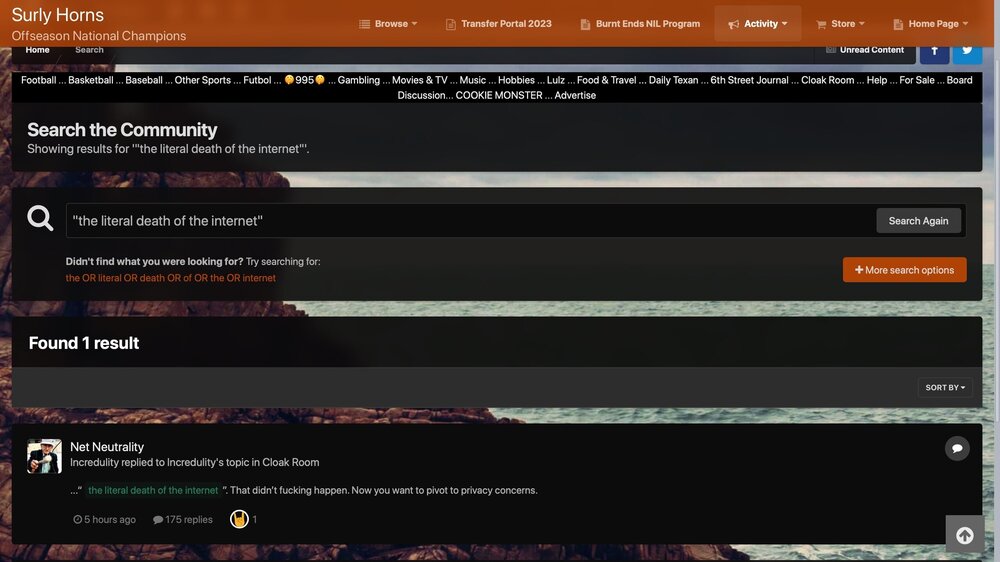This screenshot has height=562, width=1000.
Task: Click the magnifying glass search icon
Action: pos(40,219)
